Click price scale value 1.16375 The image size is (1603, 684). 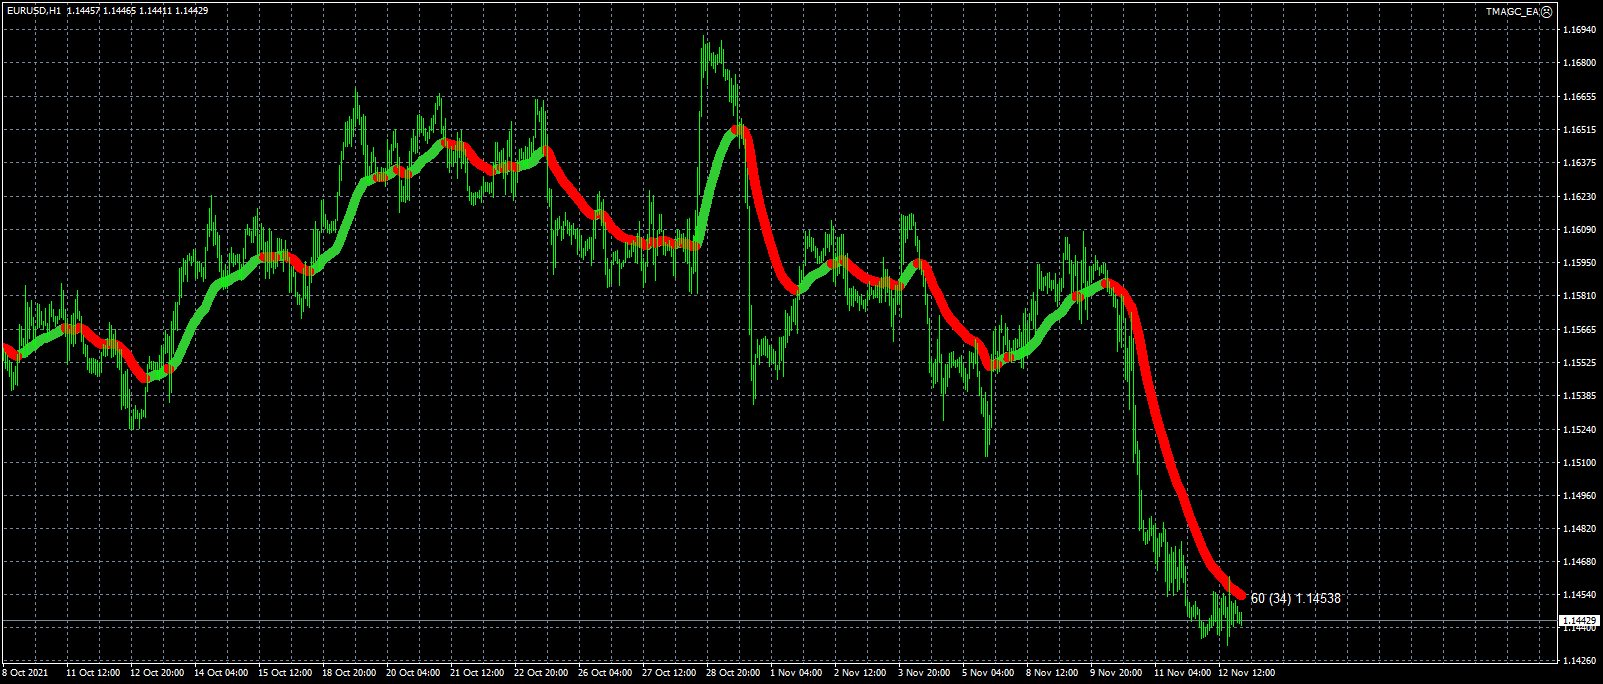[1579, 163]
